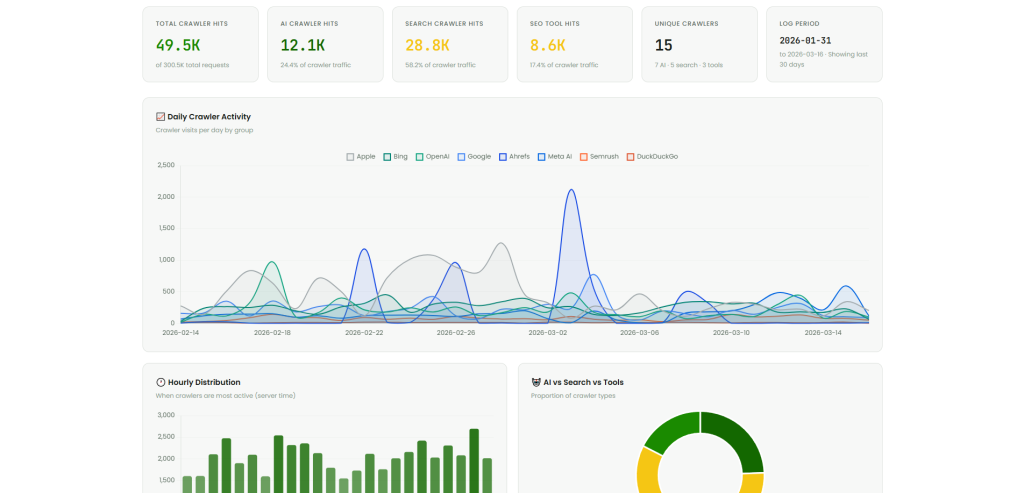Click the "7 AI · 5 search · 3 tools" text
This screenshot has height=493, width=1024.
(x=688, y=65)
